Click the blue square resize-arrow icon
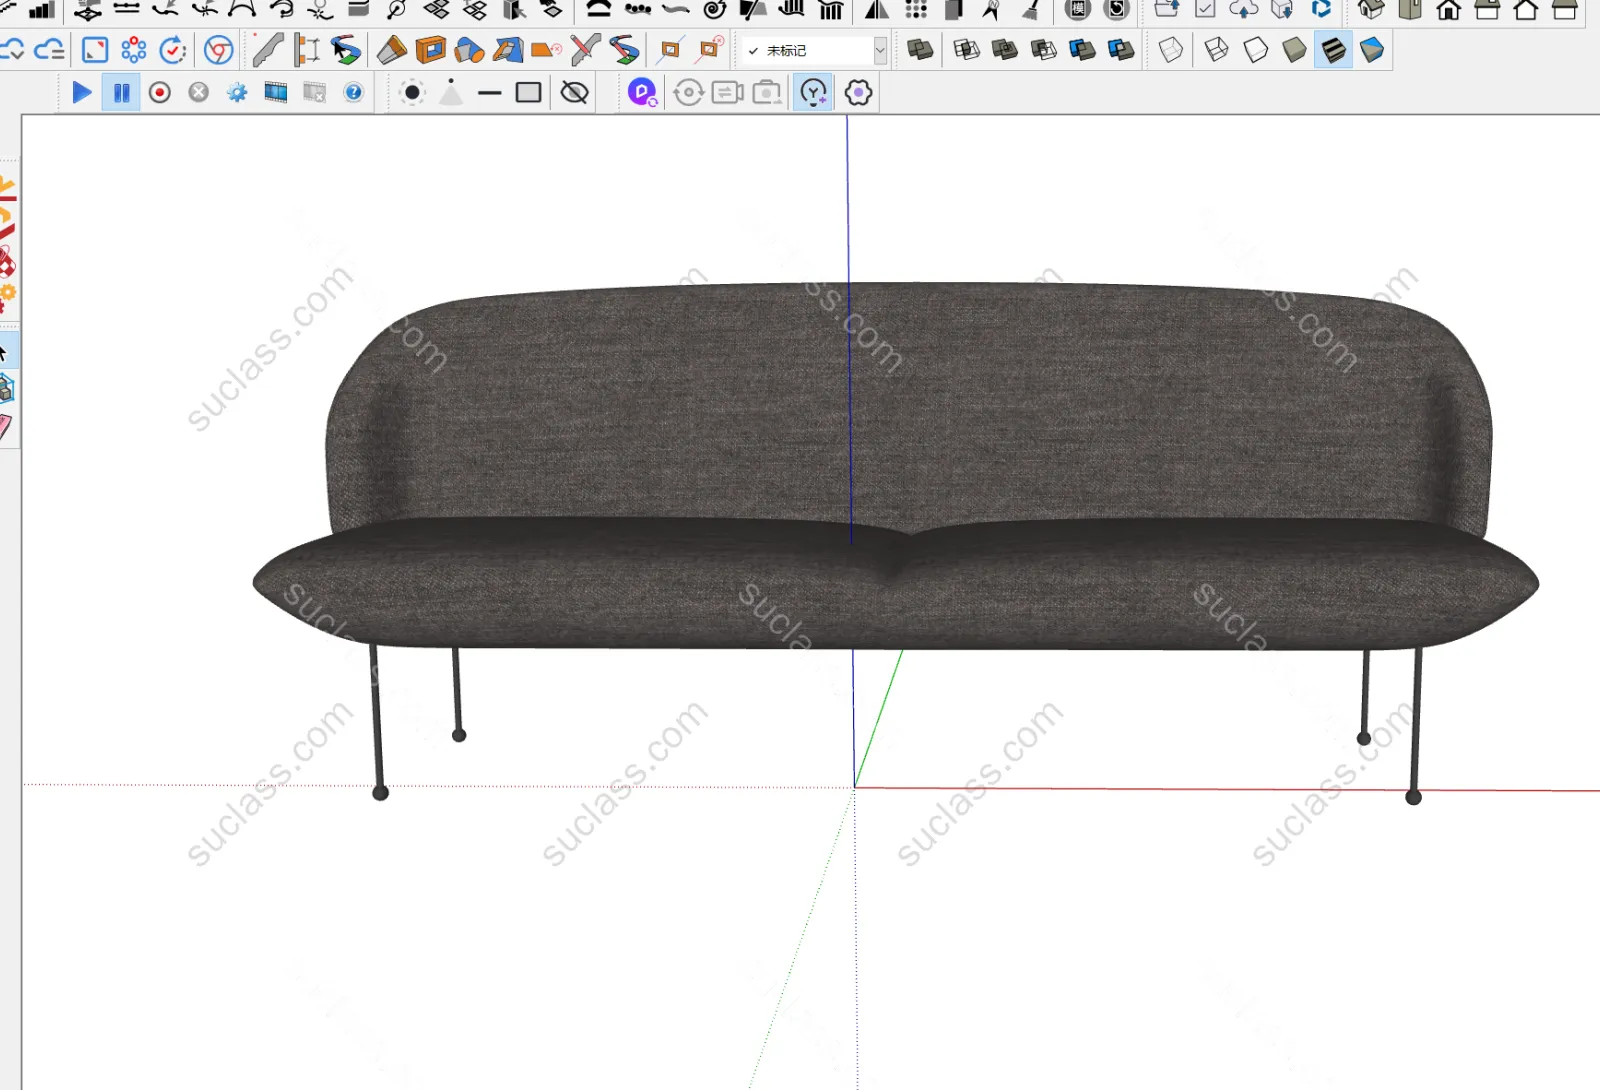 [x=95, y=50]
